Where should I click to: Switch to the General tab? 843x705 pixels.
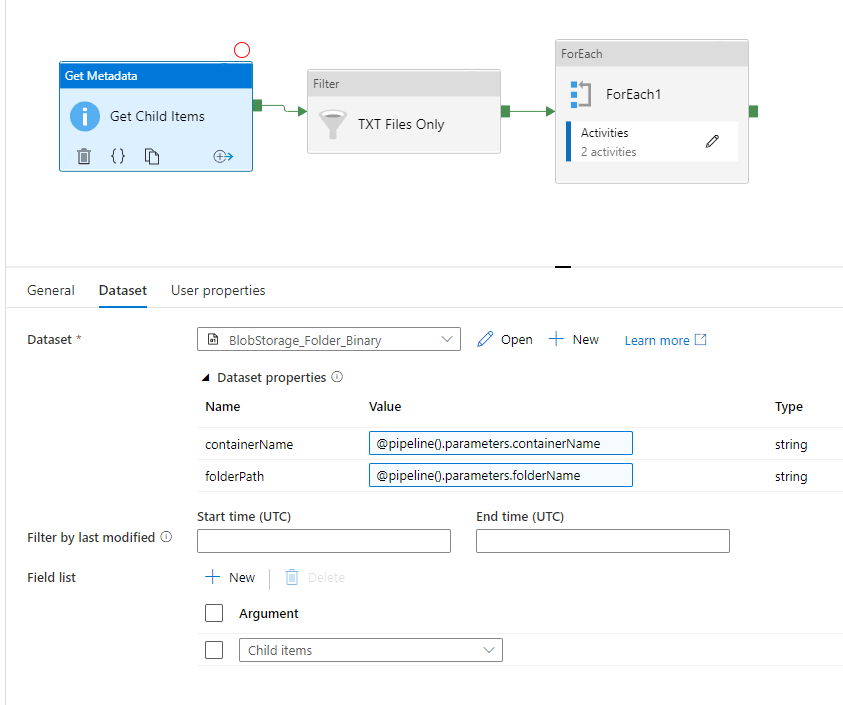tap(50, 290)
